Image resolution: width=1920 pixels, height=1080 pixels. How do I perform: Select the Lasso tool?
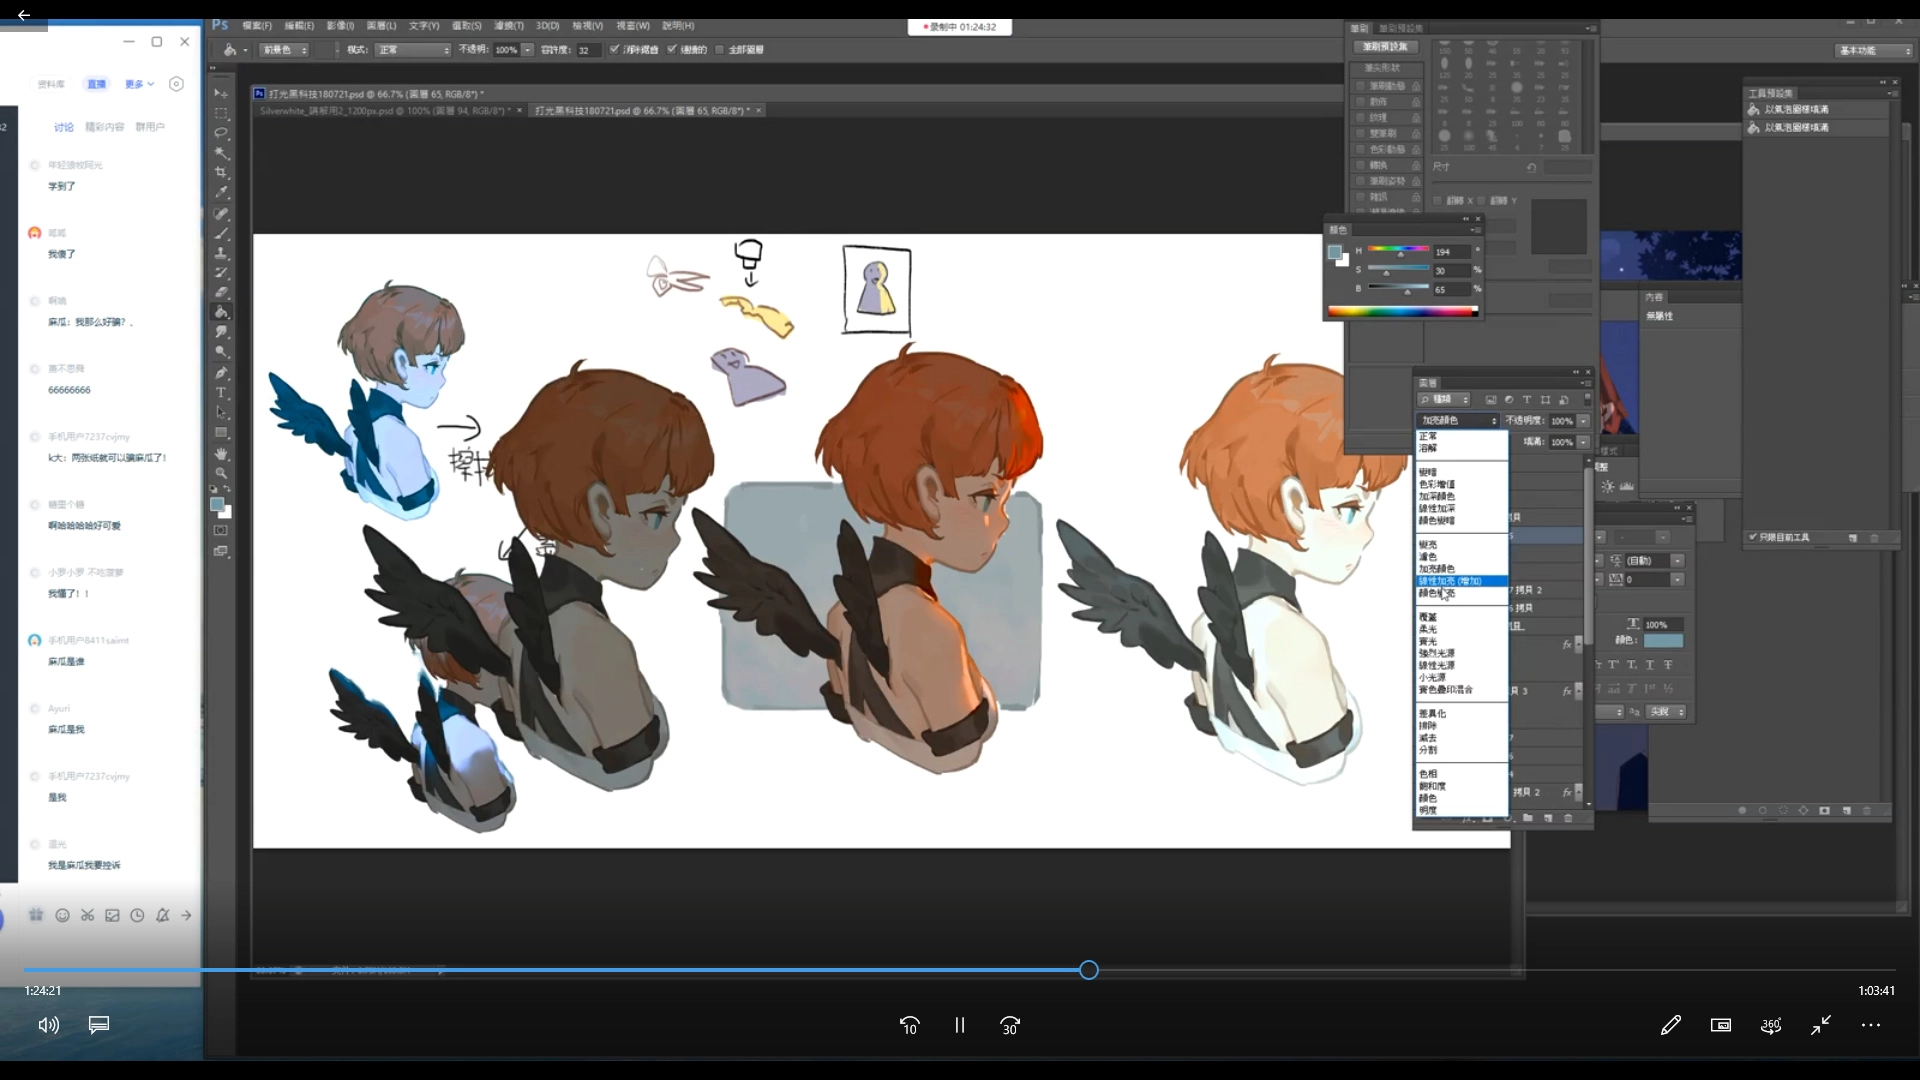[x=221, y=132]
